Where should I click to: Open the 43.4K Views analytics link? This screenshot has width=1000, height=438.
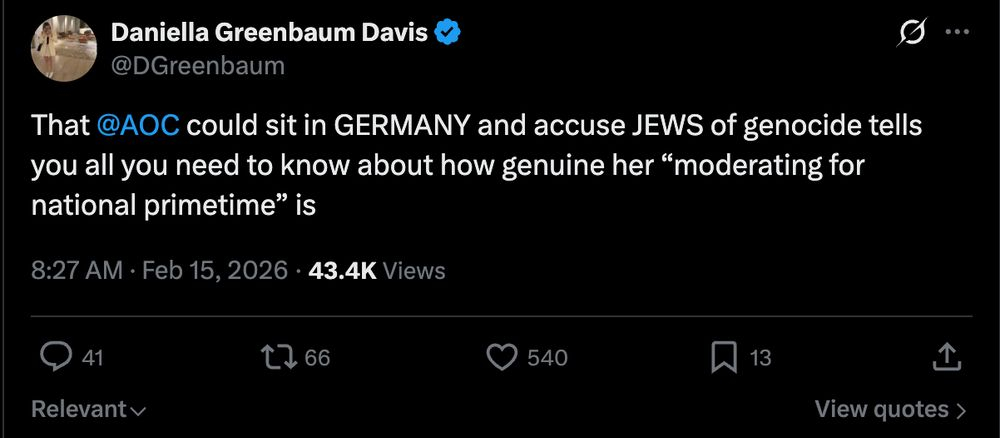click(377, 271)
